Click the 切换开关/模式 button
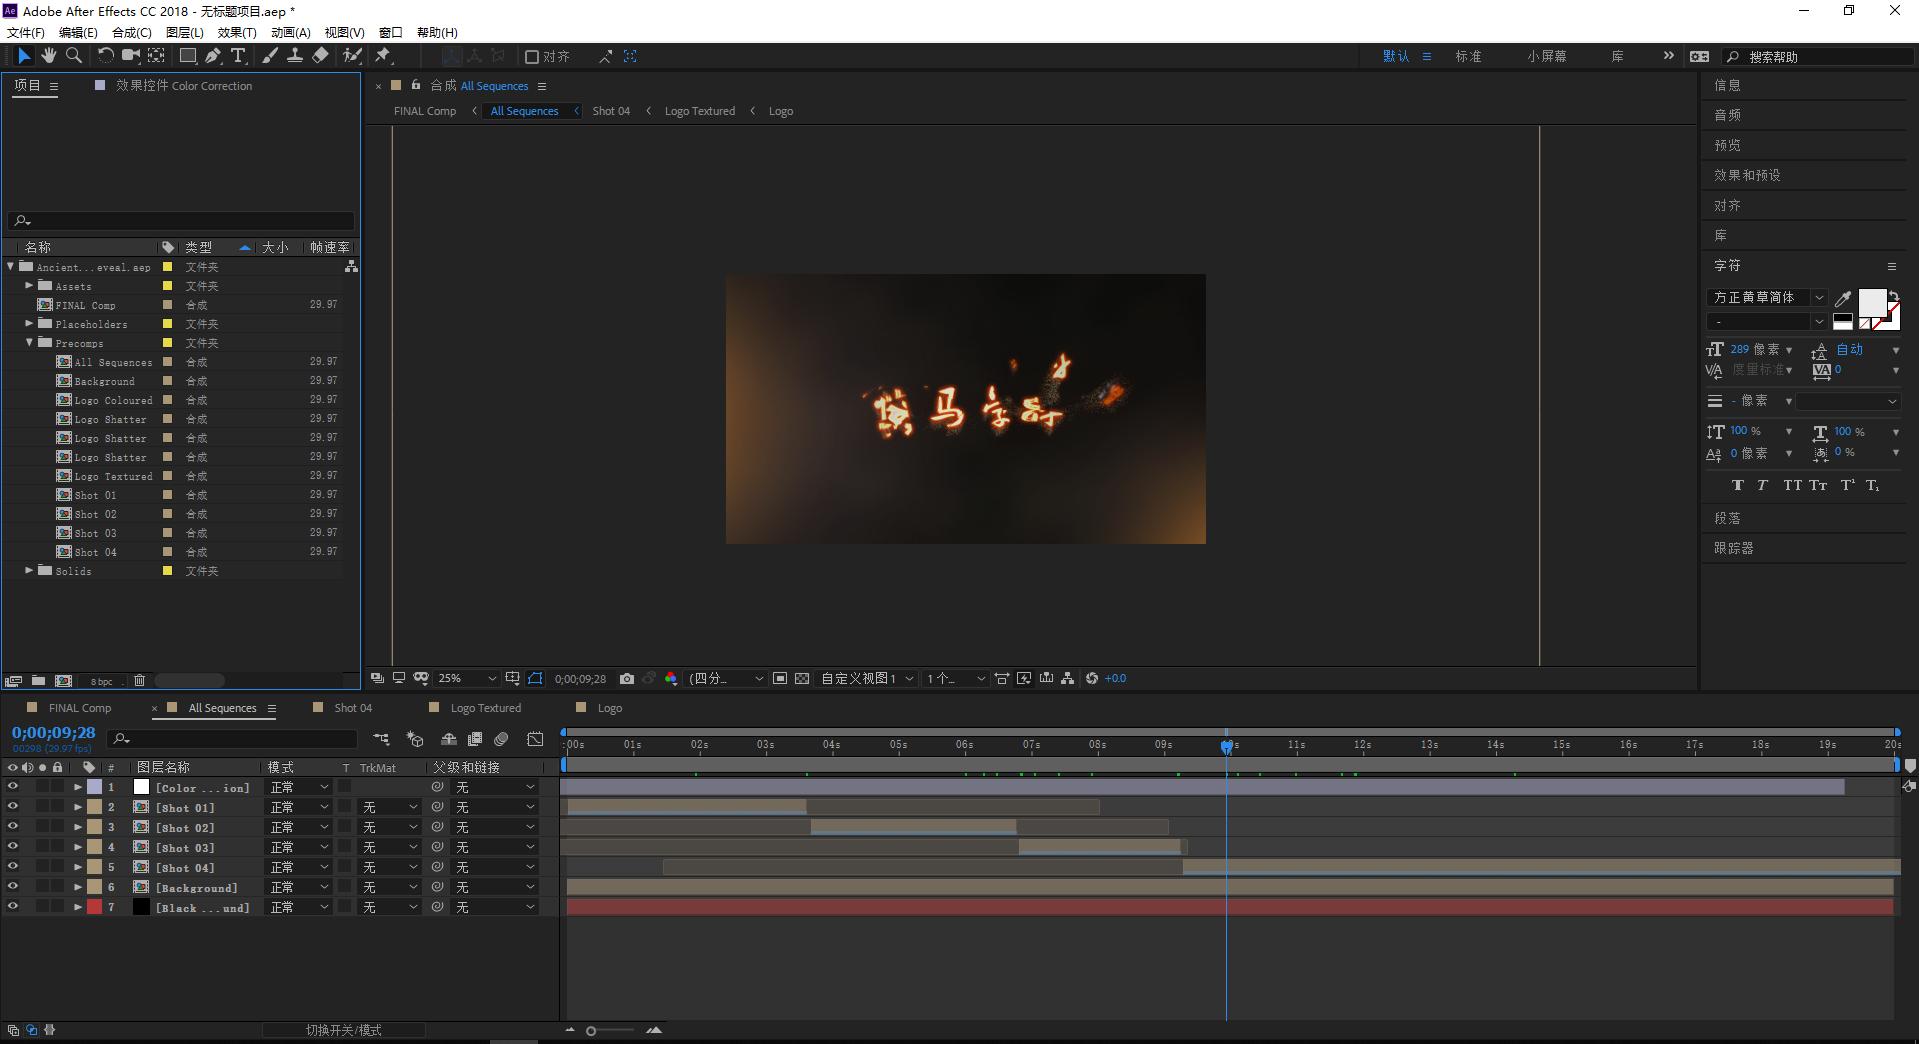 tap(343, 1030)
